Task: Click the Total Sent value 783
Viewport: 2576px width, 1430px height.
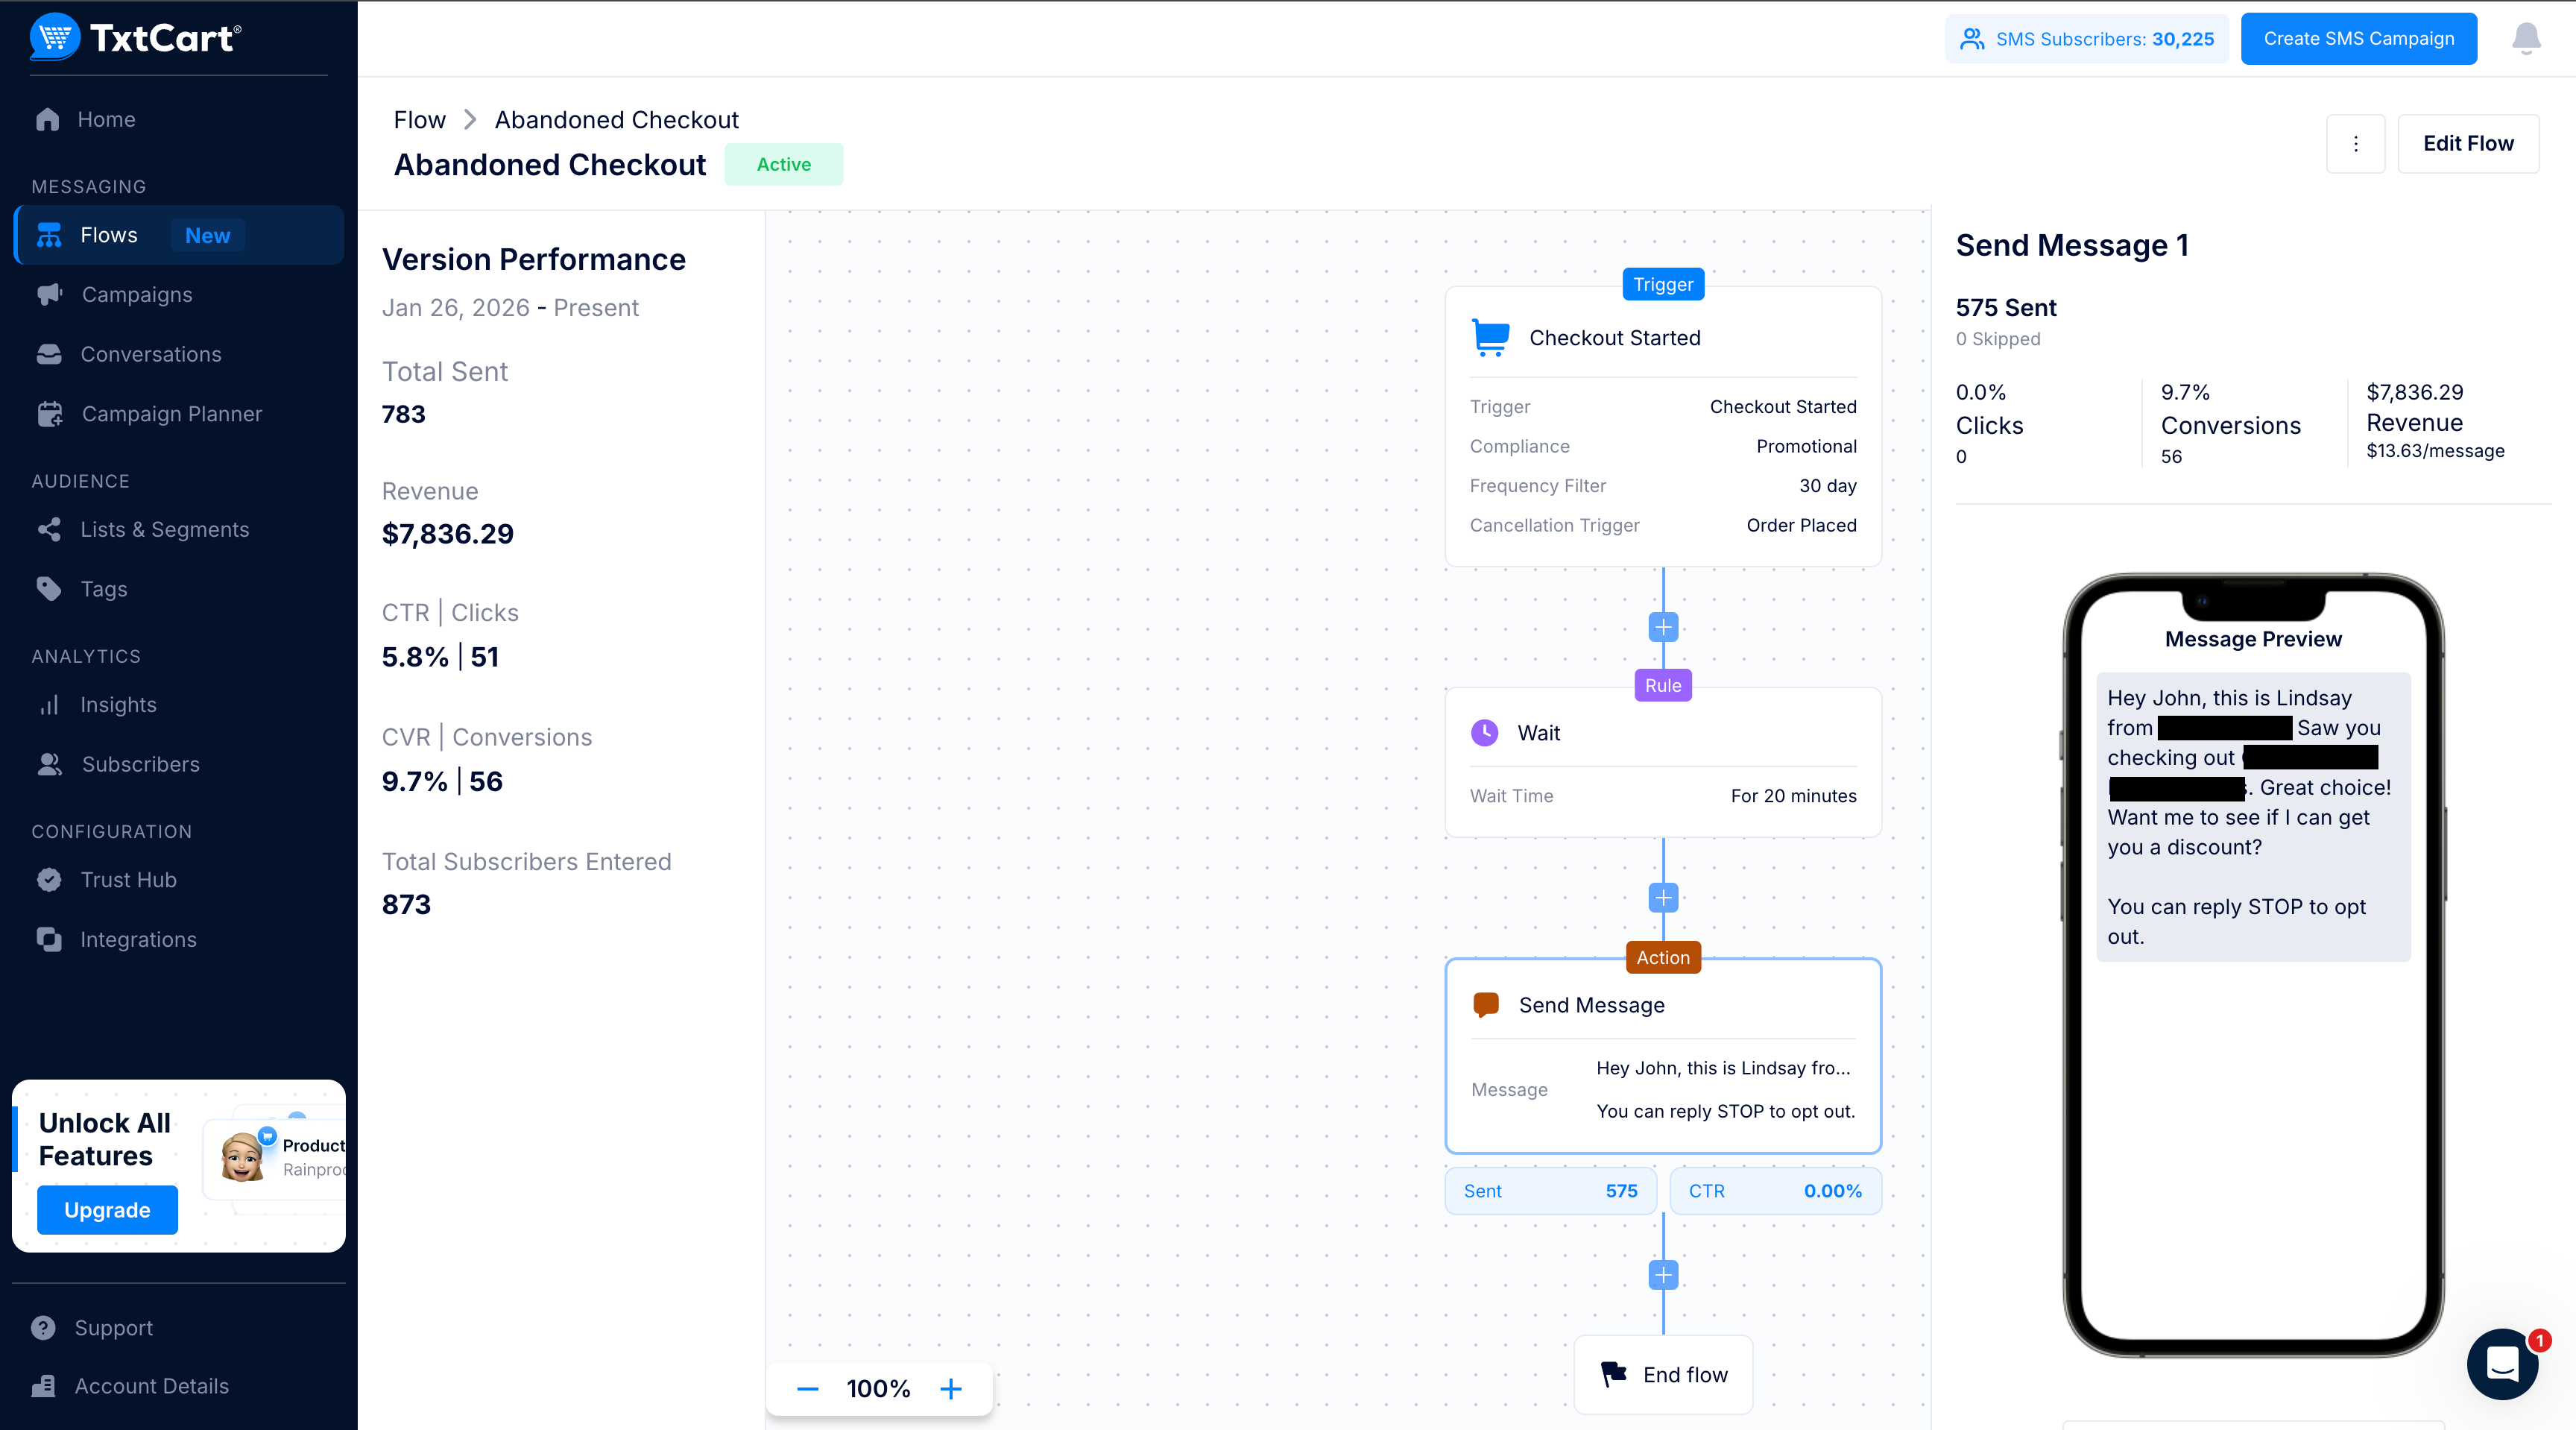Action: tap(404, 414)
